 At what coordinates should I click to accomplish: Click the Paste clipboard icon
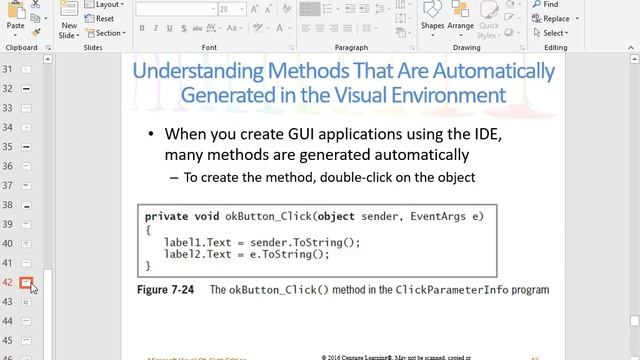tap(16, 9)
